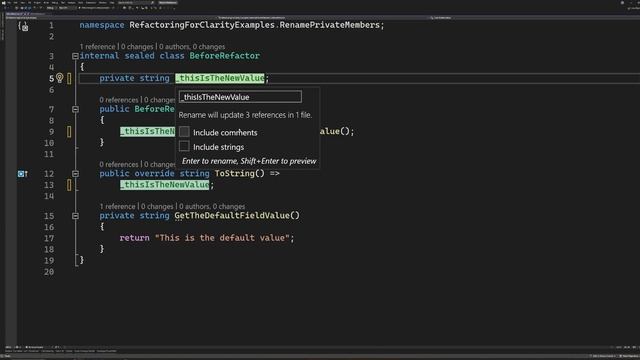Click the 'return' keyword on line 17

click(x=135, y=238)
